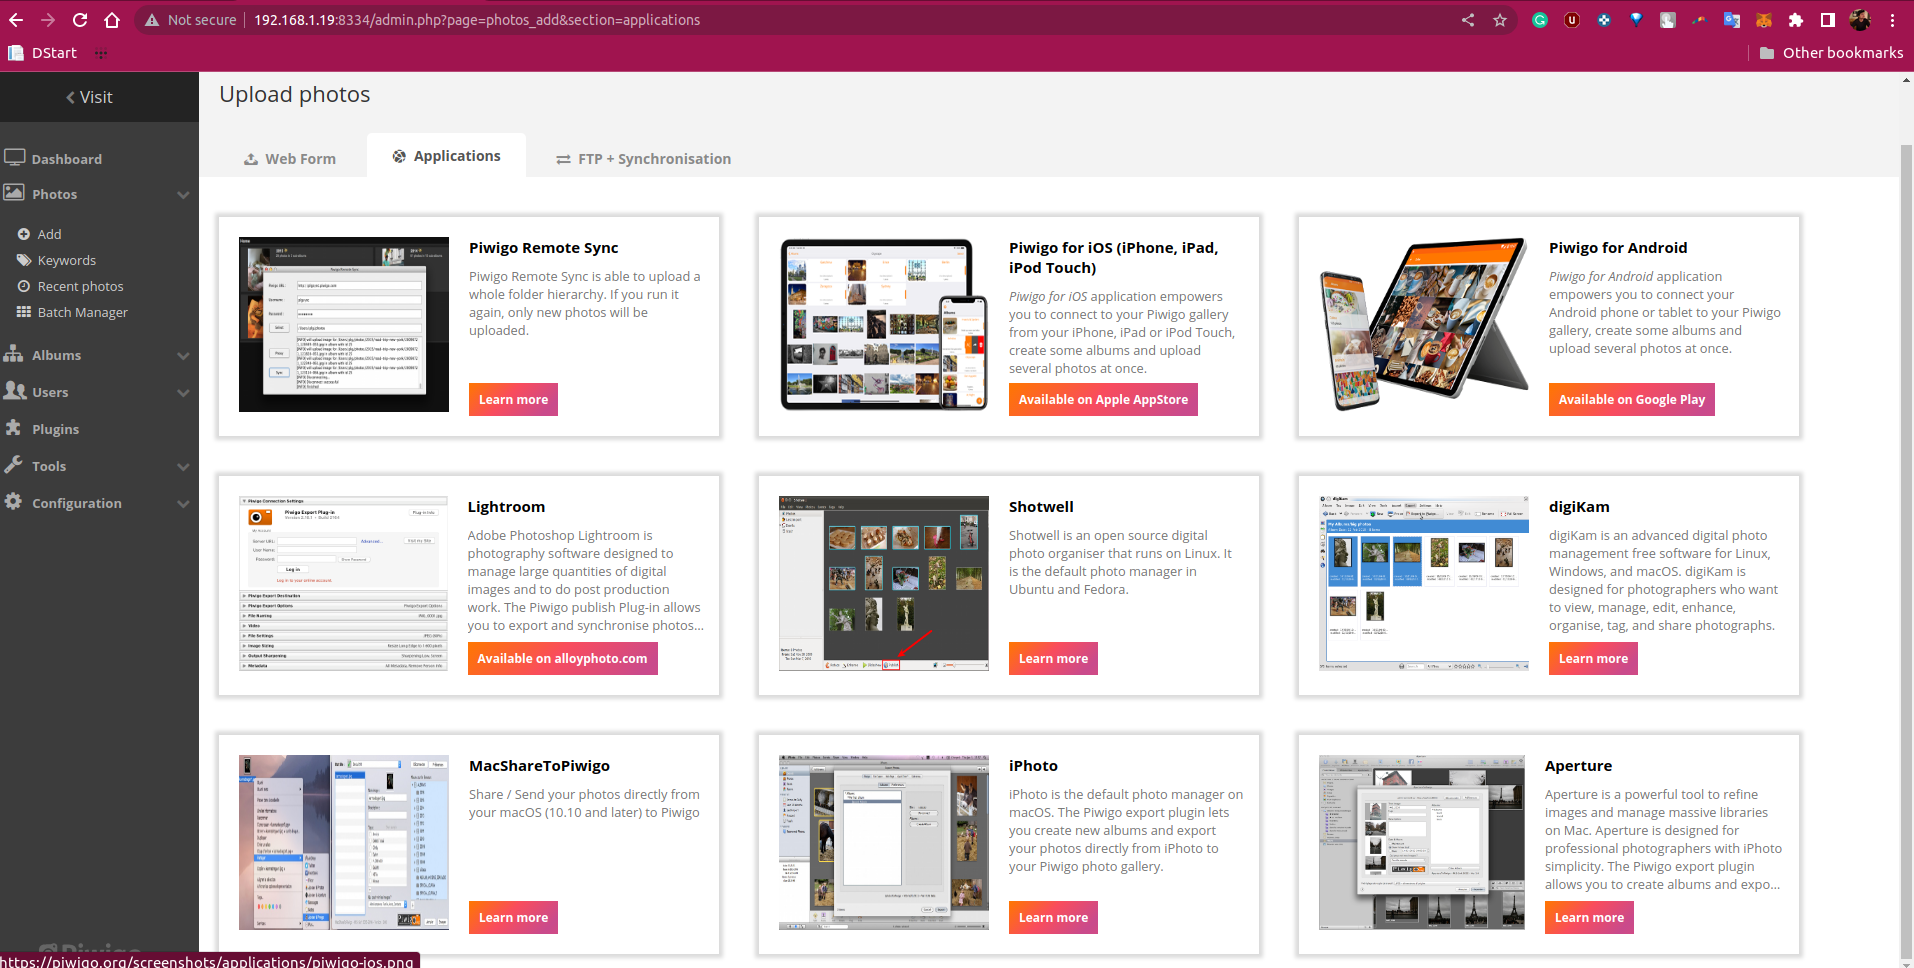Screen dimensions: 1914x968
Task: Click Learn more for MacShareToPiwigo
Action: coord(513,917)
